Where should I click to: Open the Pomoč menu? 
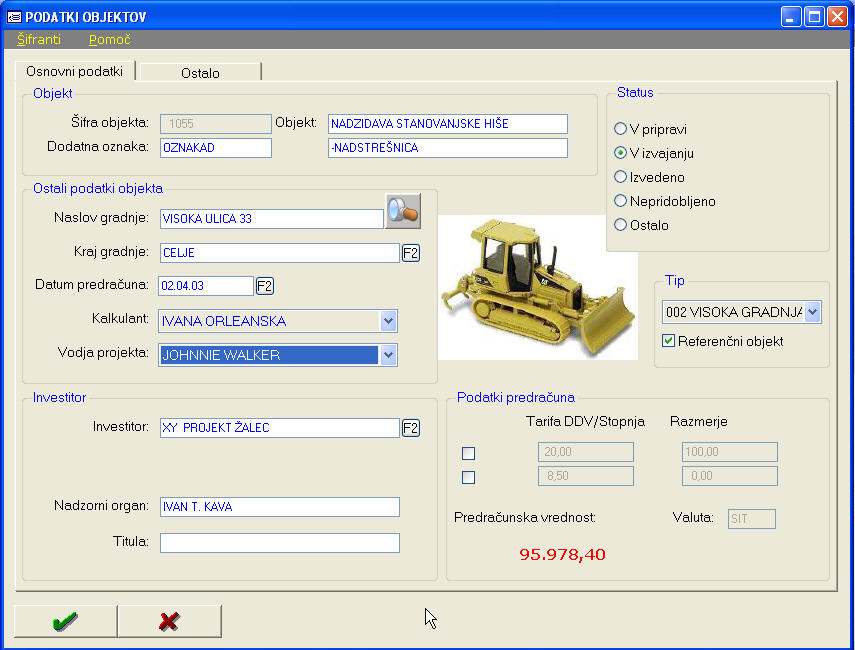[x=109, y=40]
